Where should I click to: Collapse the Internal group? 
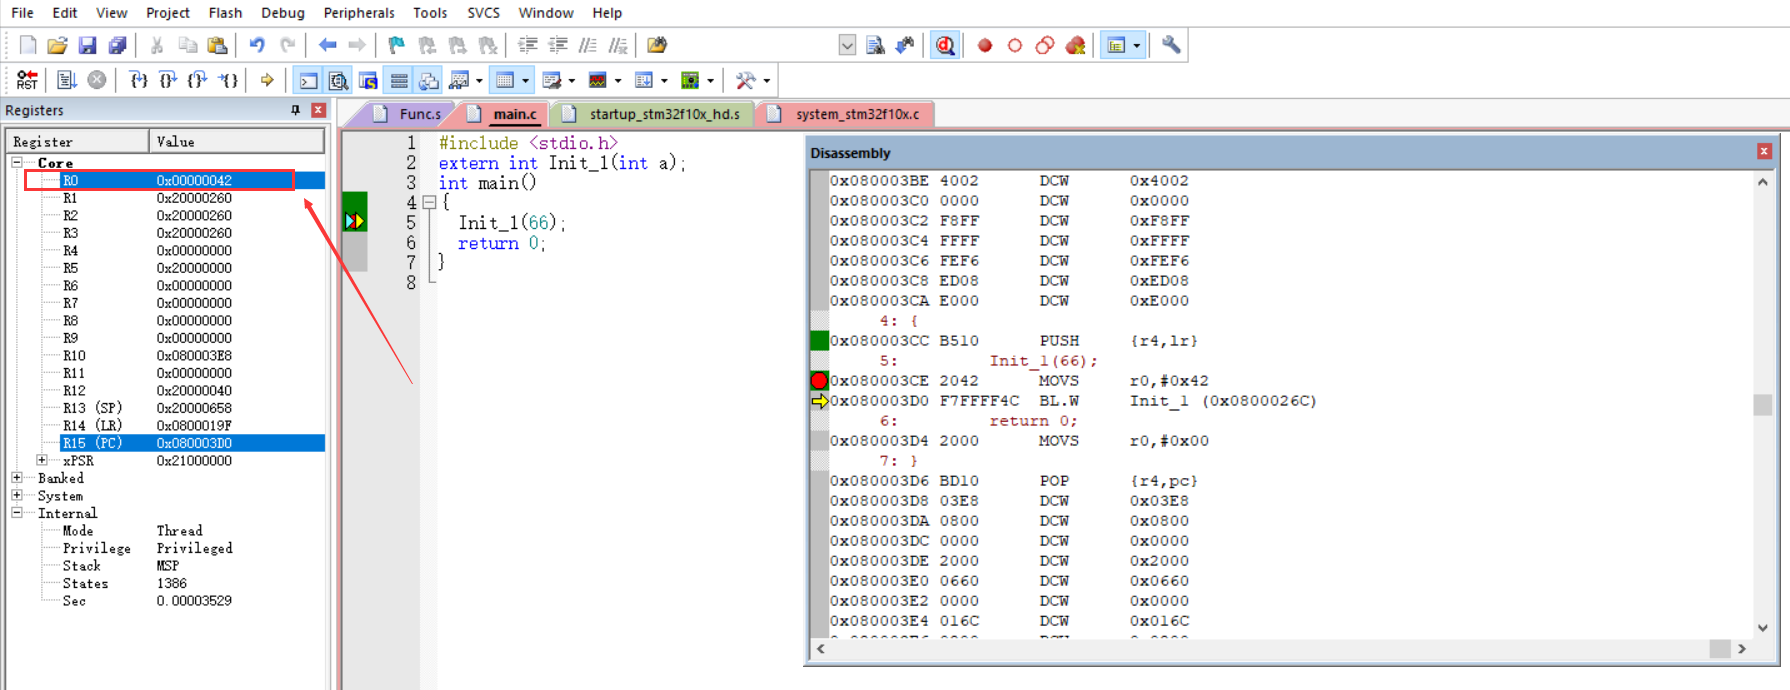(x=17, y=513)
